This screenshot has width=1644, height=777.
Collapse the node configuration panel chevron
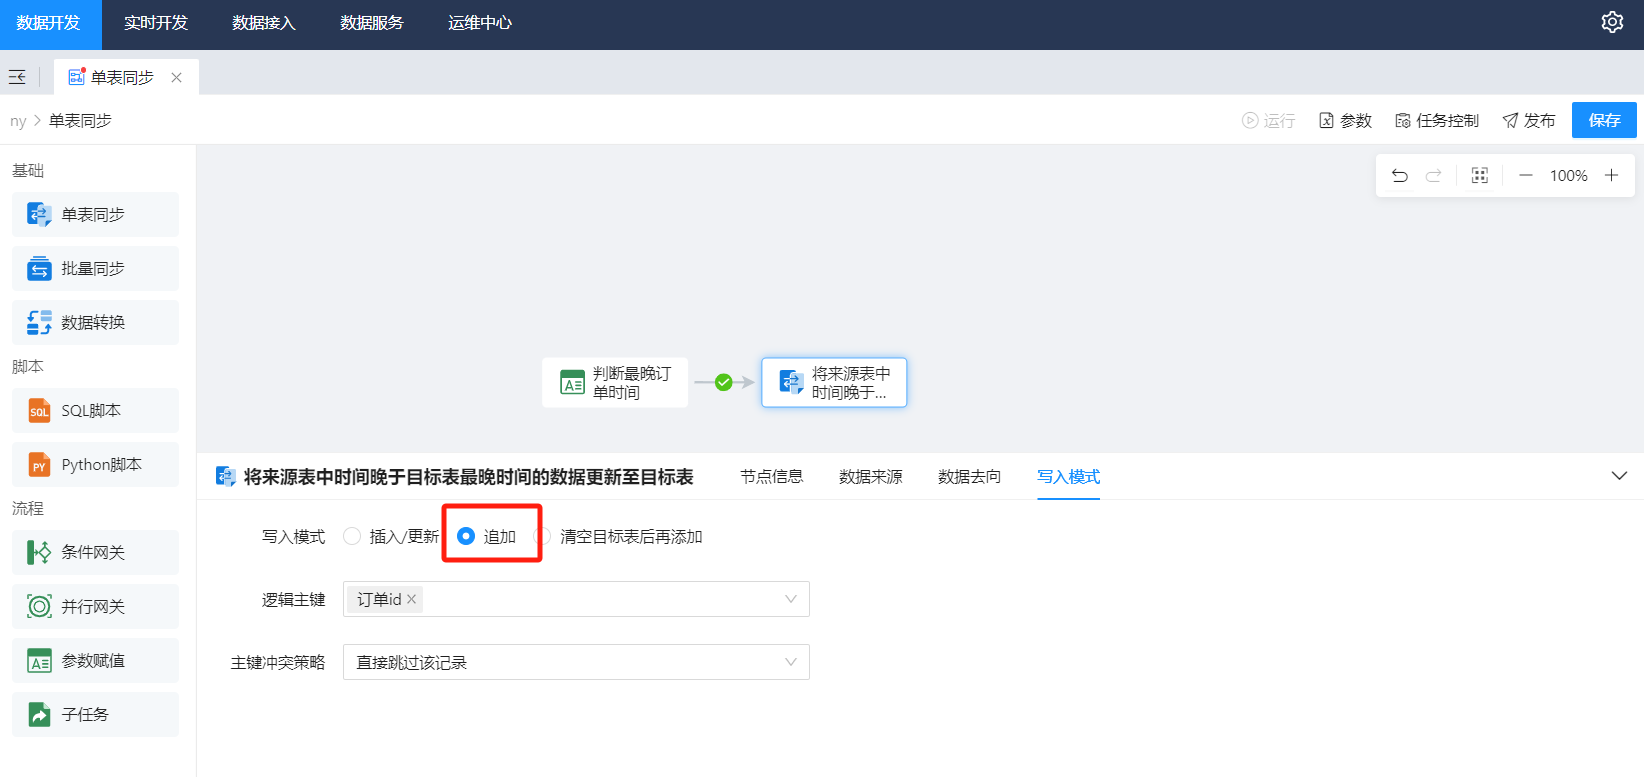click(x=1619, y=476)
